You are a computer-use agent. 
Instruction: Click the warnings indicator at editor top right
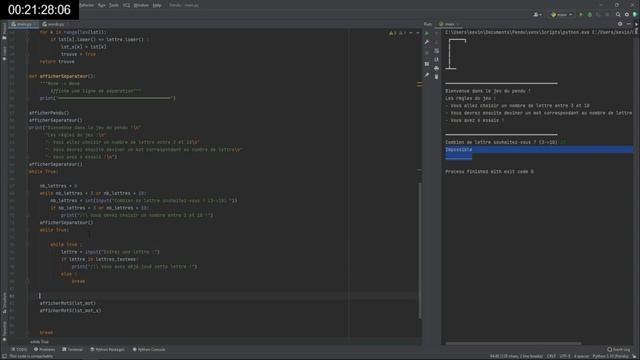coord(397,33)
